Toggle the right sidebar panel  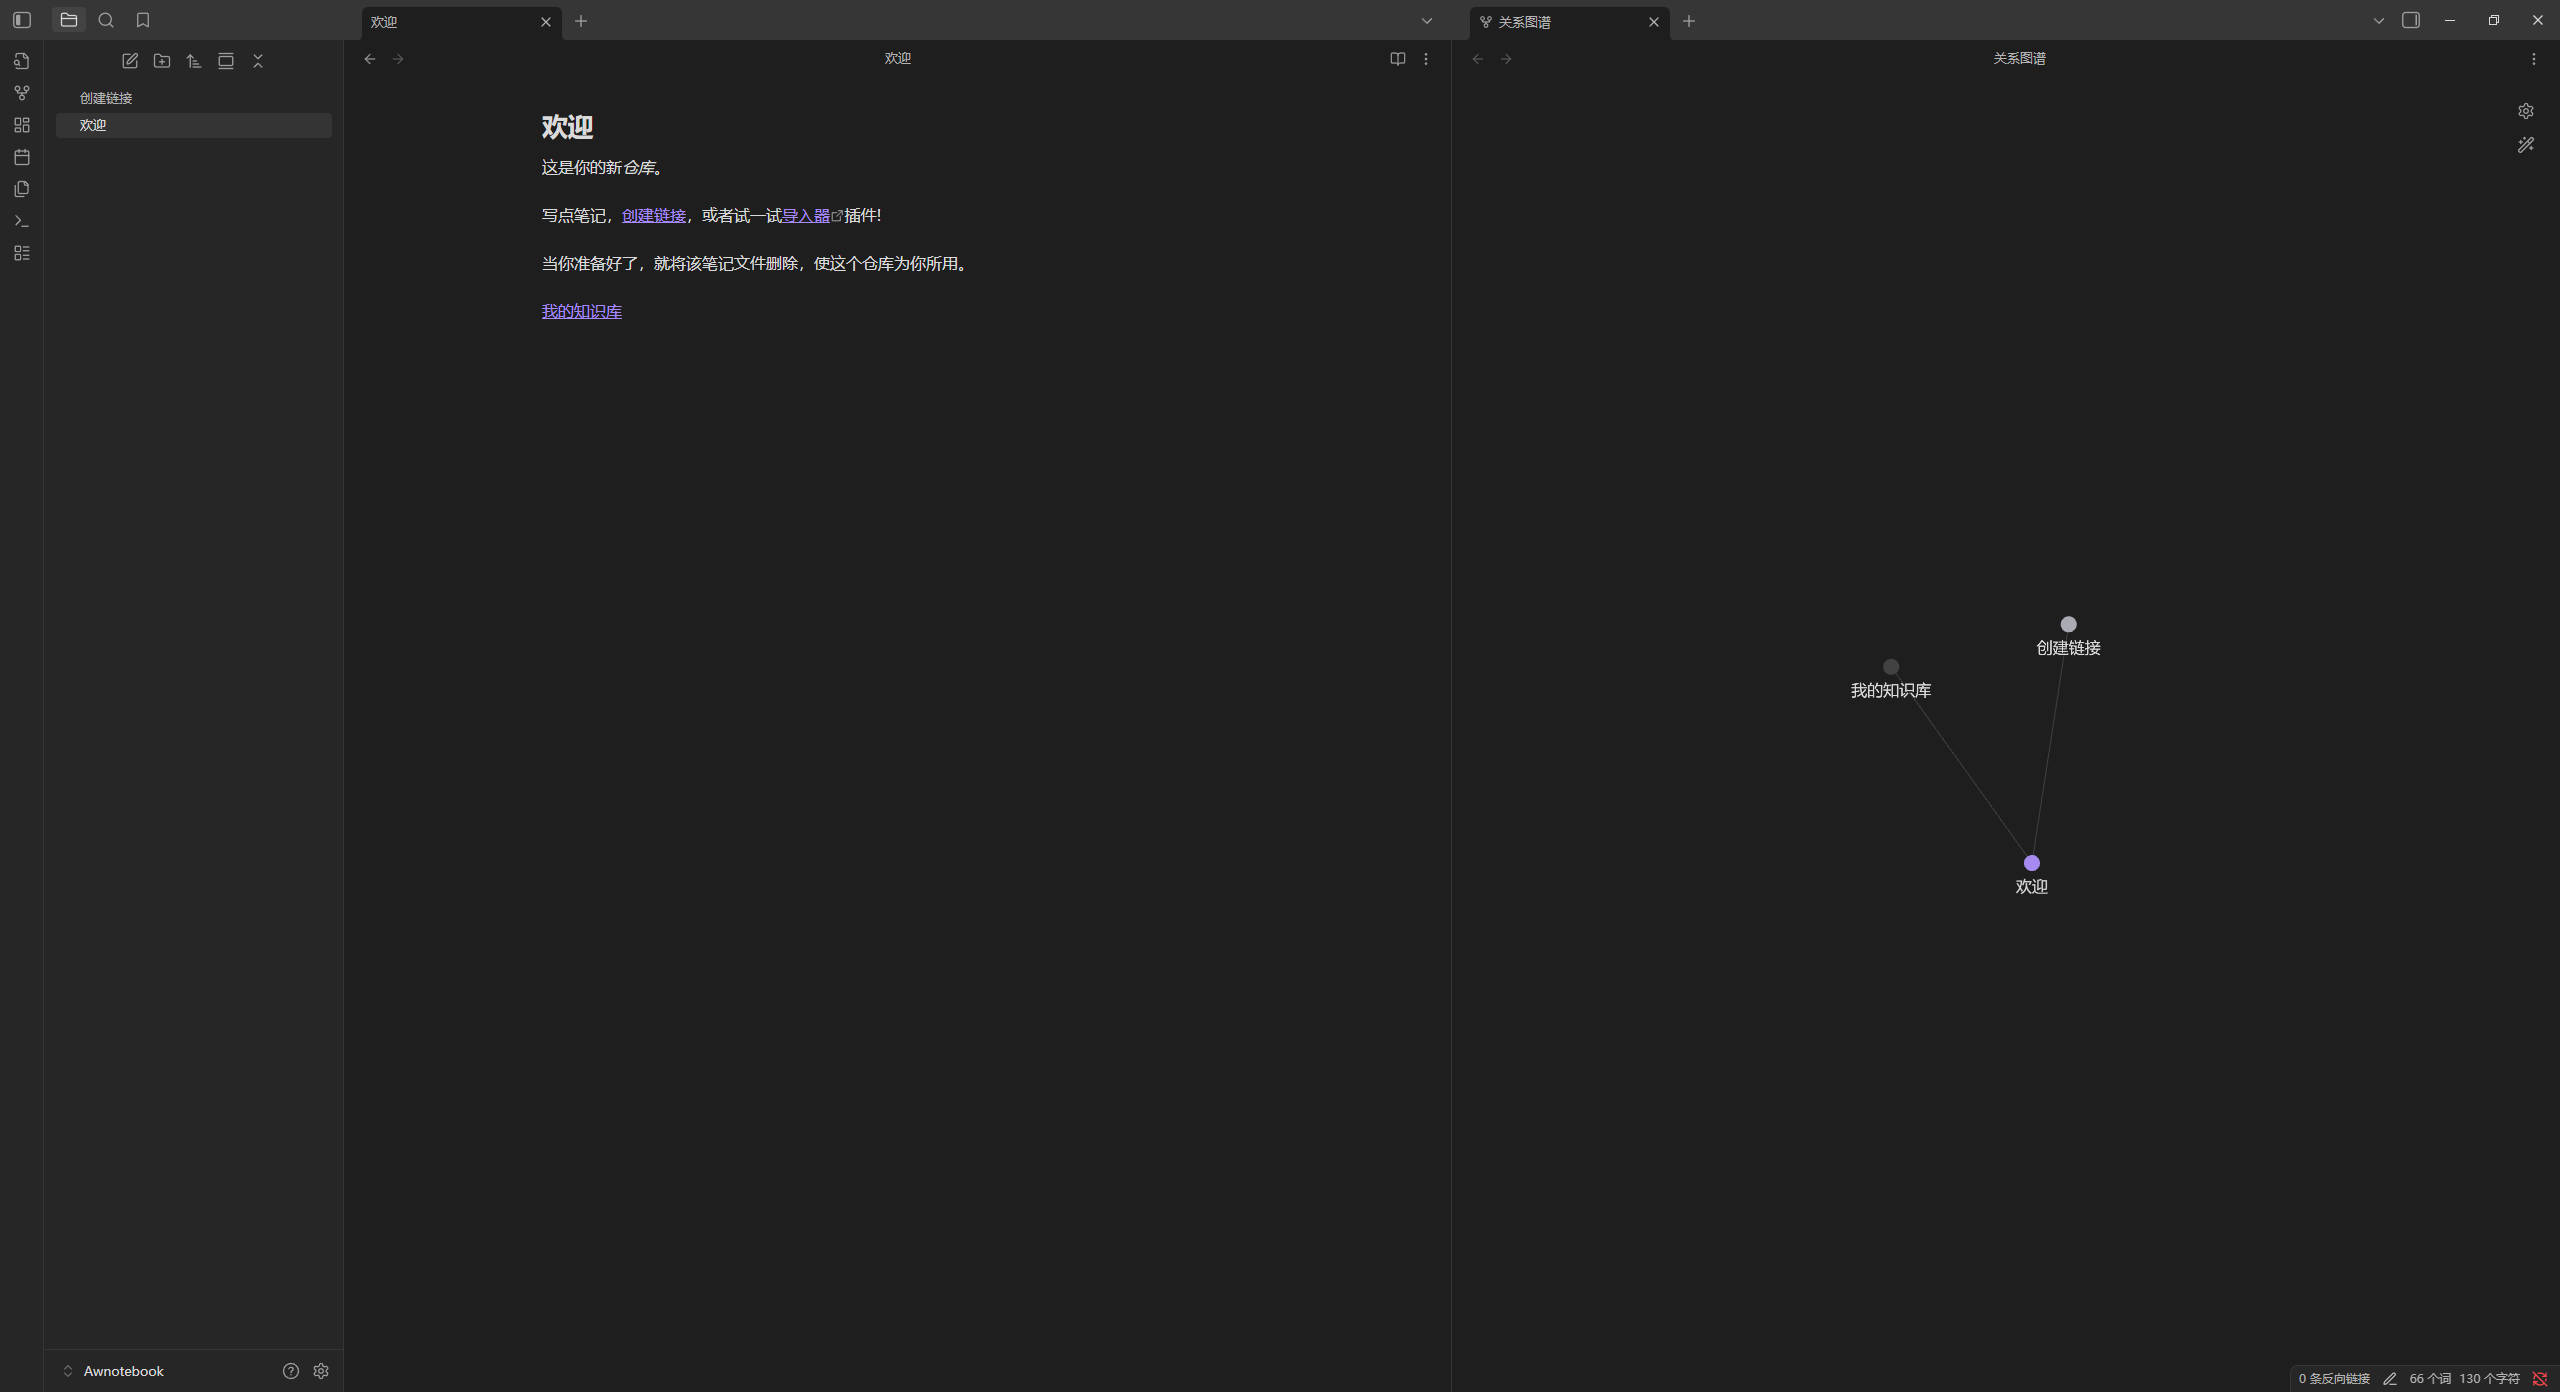[x=2411, y=20]
